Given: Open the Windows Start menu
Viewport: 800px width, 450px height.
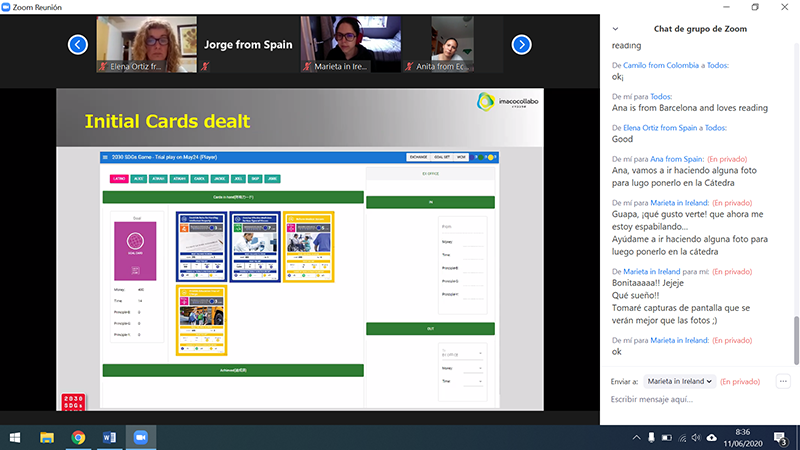Looking at the screenshot, I should click(x=15, y=437).
